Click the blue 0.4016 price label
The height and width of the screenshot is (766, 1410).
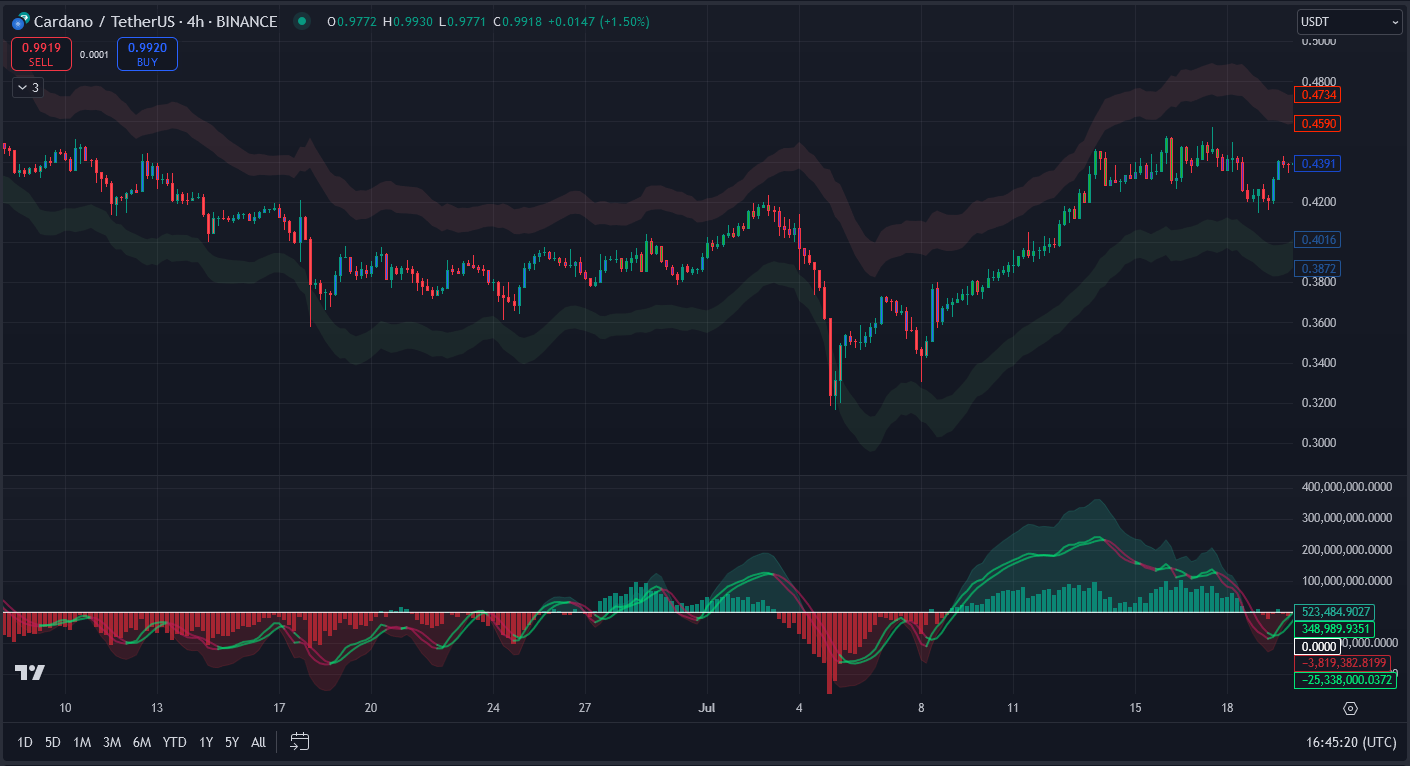[1316, 239]
